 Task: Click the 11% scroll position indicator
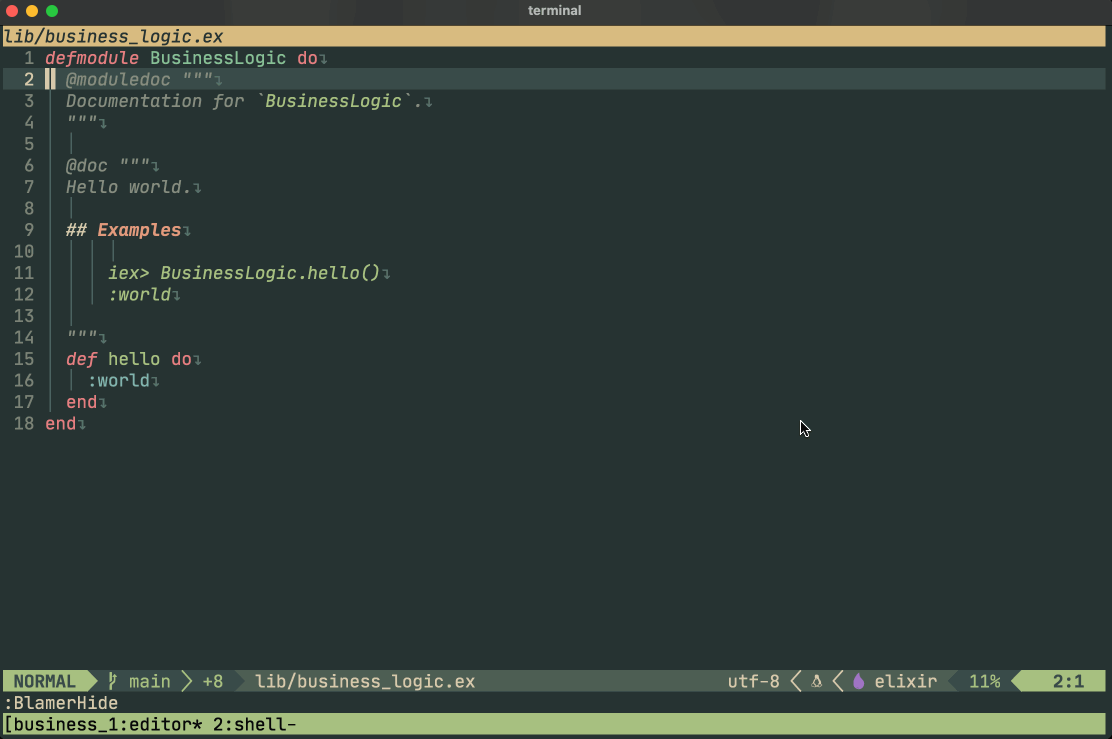click(x=984, y=682)
